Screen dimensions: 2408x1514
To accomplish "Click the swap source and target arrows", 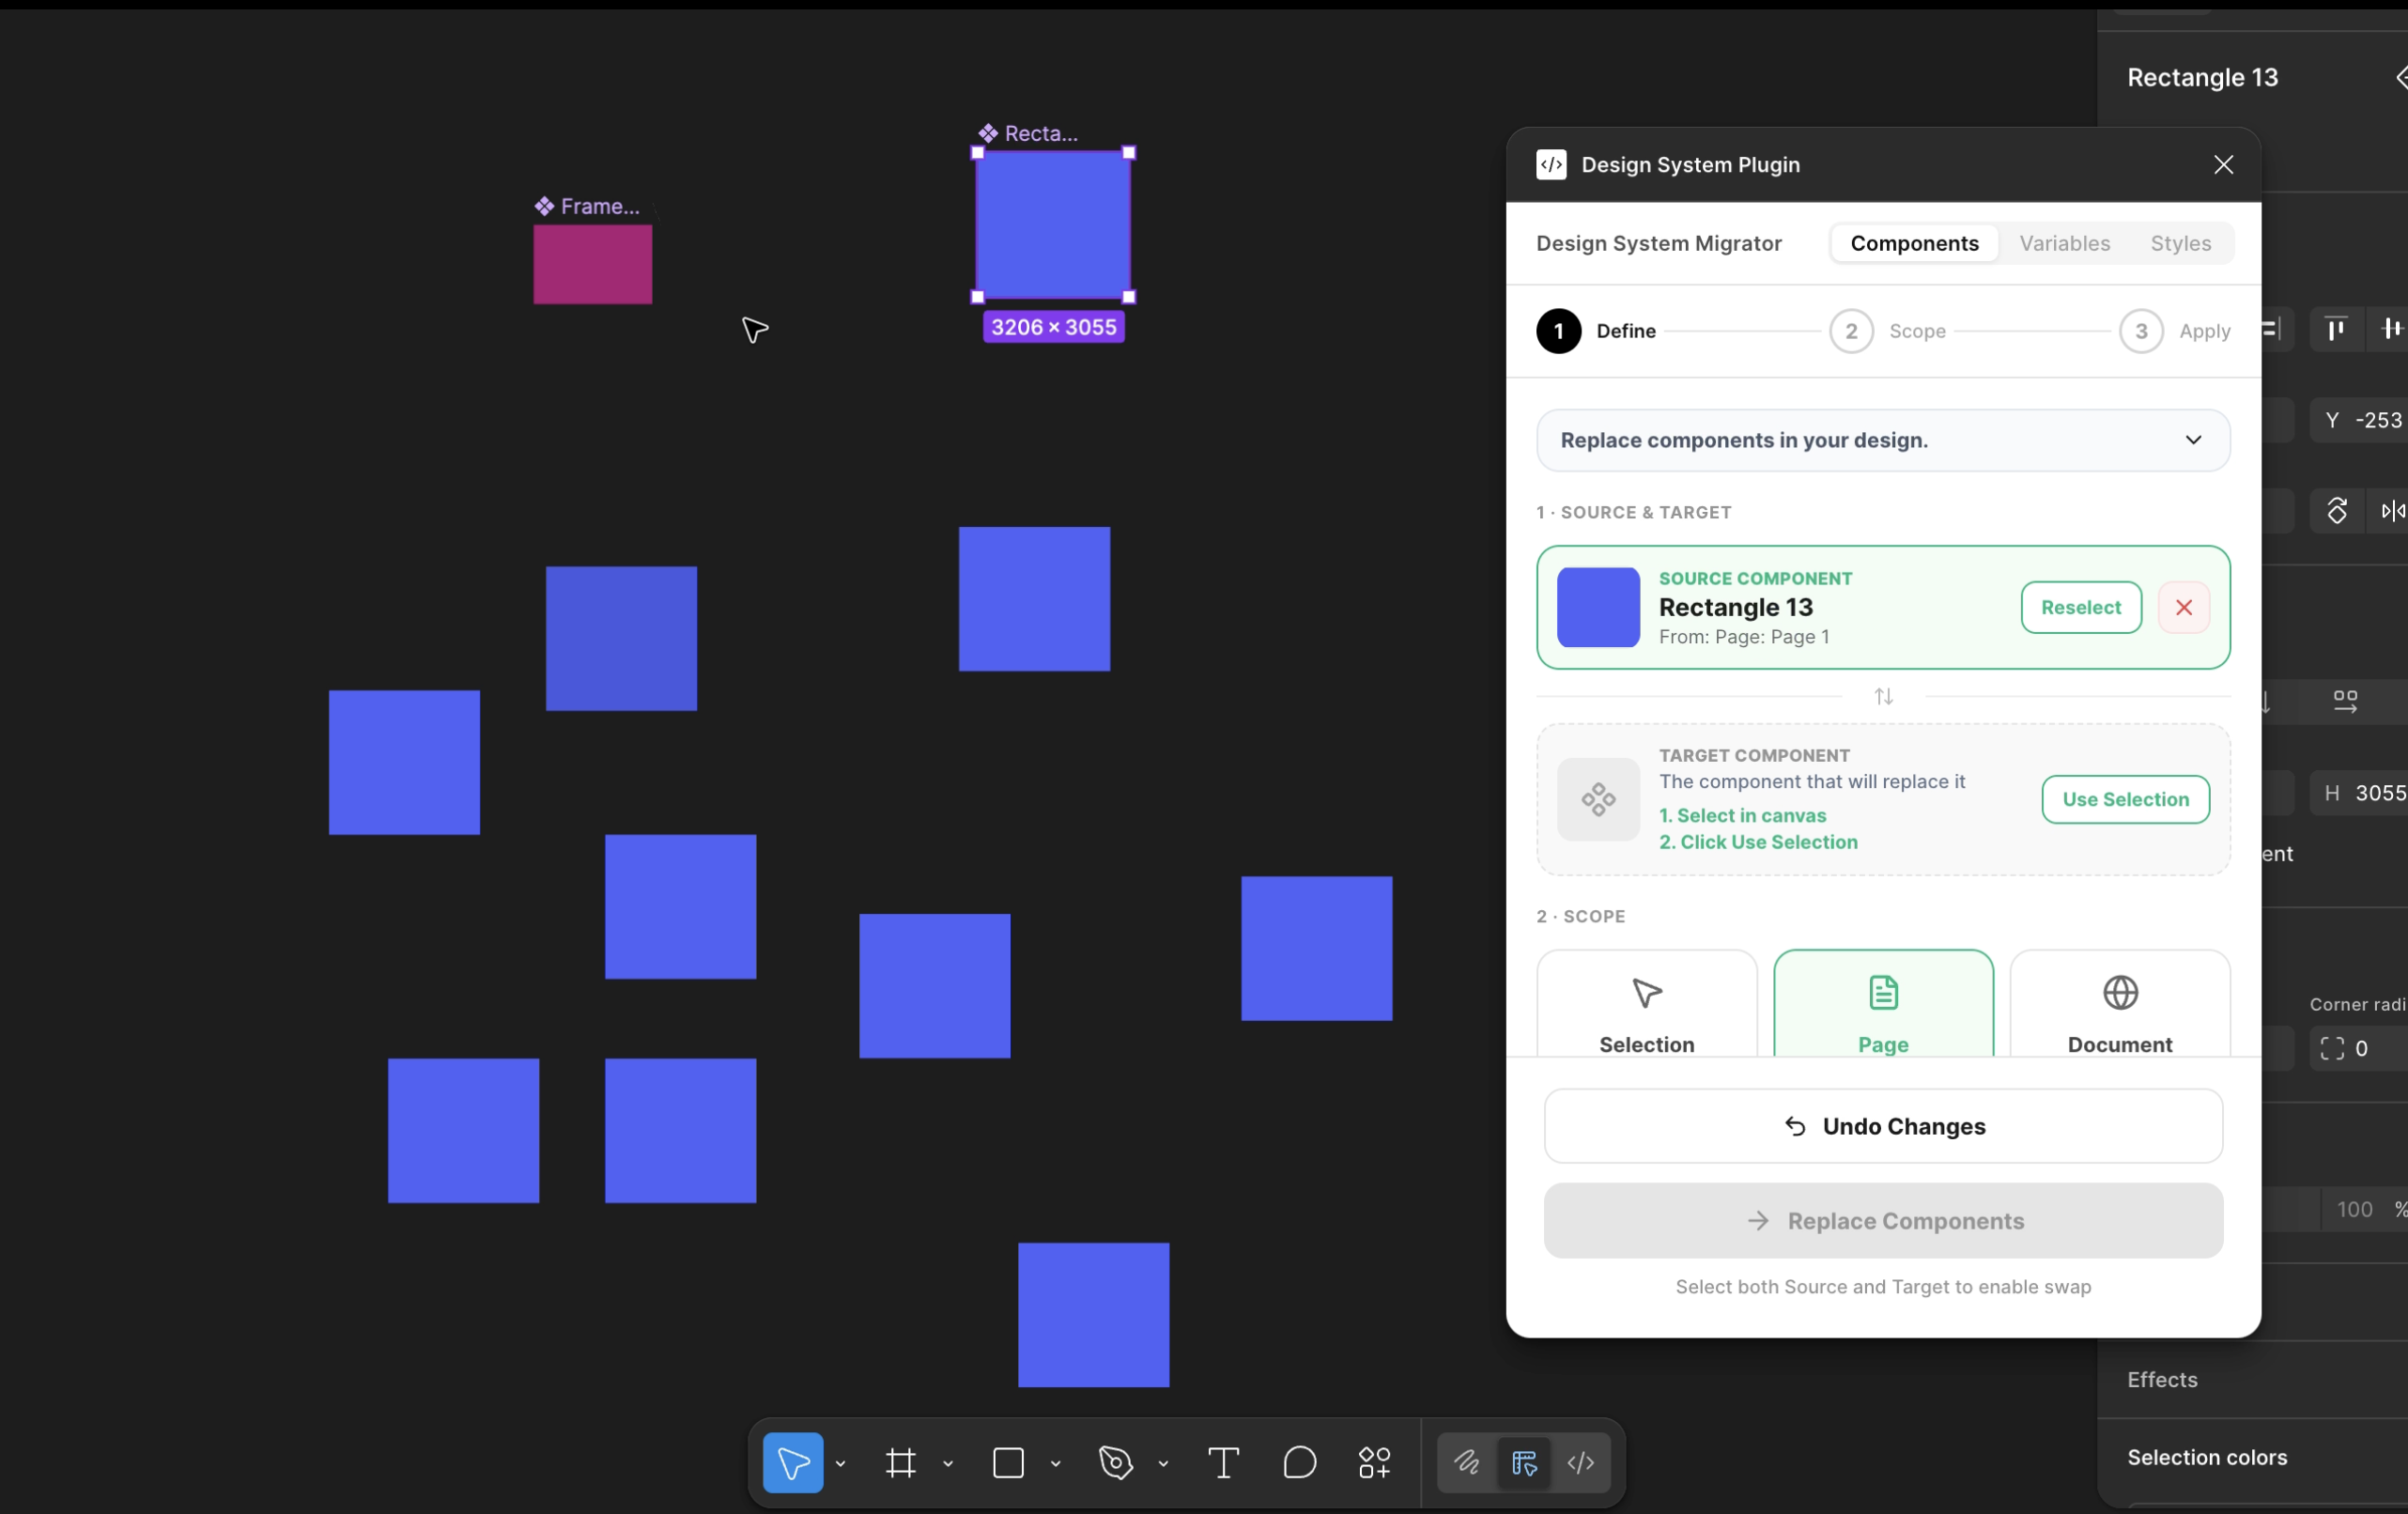I will (x=1883, y=696).
